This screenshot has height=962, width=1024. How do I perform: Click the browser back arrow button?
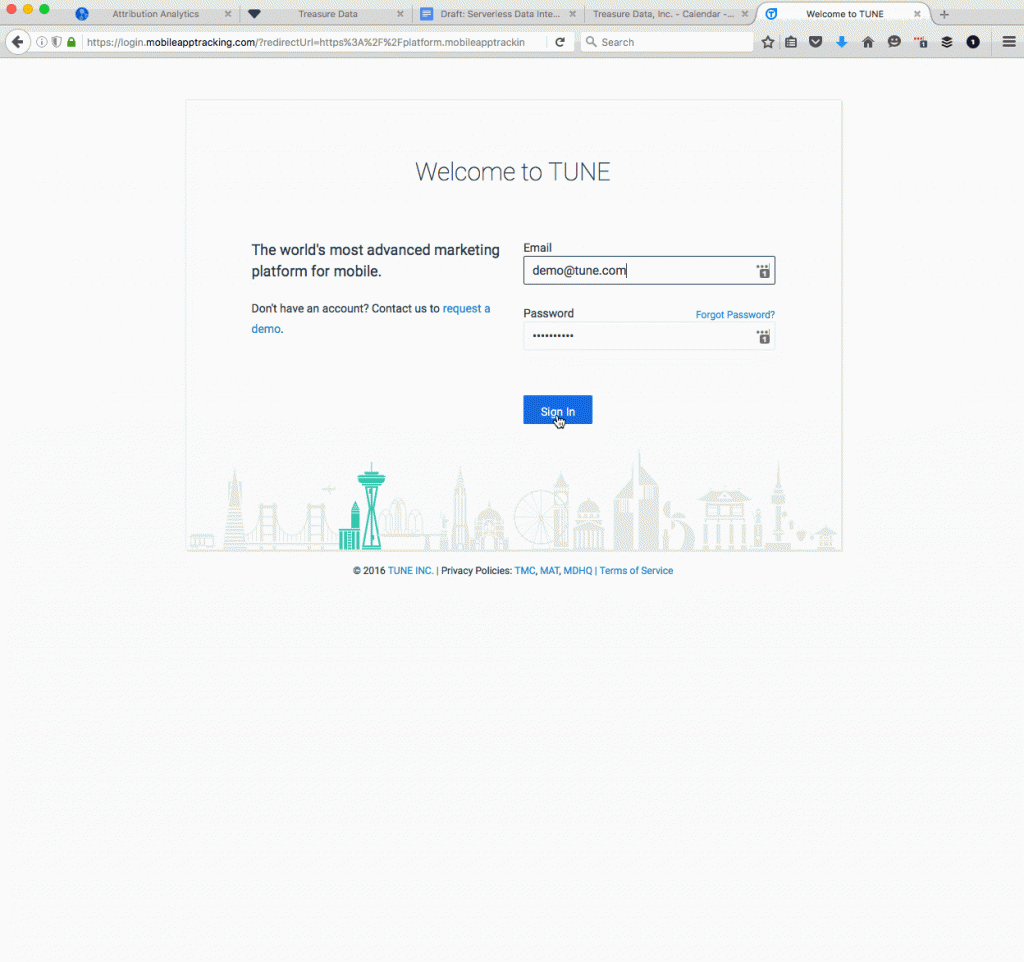tap(18, 42)
